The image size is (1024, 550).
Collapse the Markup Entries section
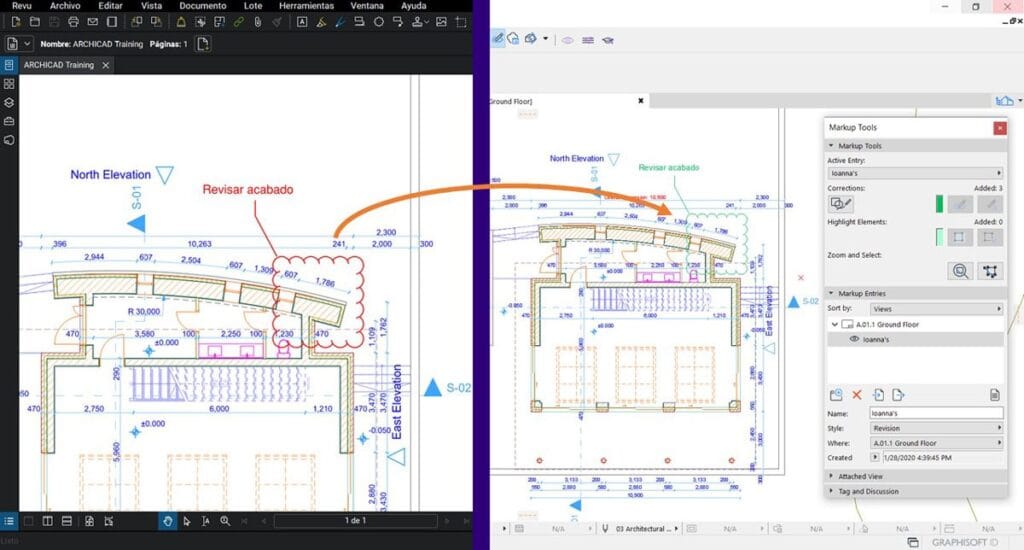(x=831, y=293)
